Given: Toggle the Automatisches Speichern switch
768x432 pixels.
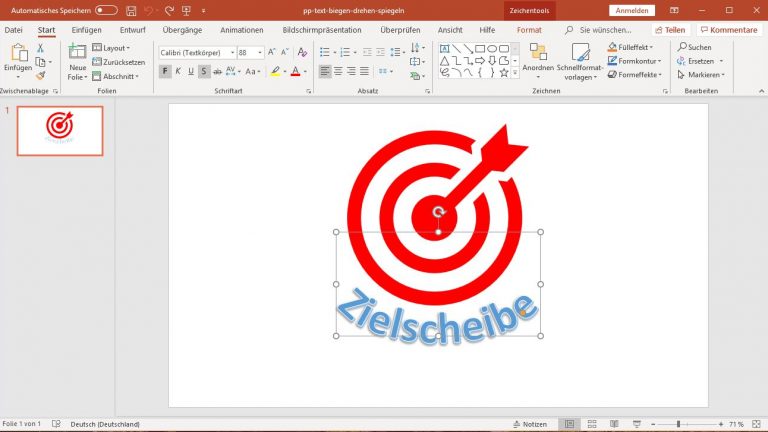Looking at the screenshot, I should tap(106, 10).
